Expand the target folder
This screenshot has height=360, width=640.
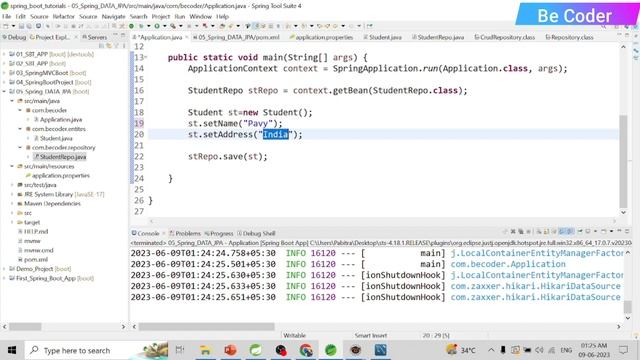click(x=12, y=222)
